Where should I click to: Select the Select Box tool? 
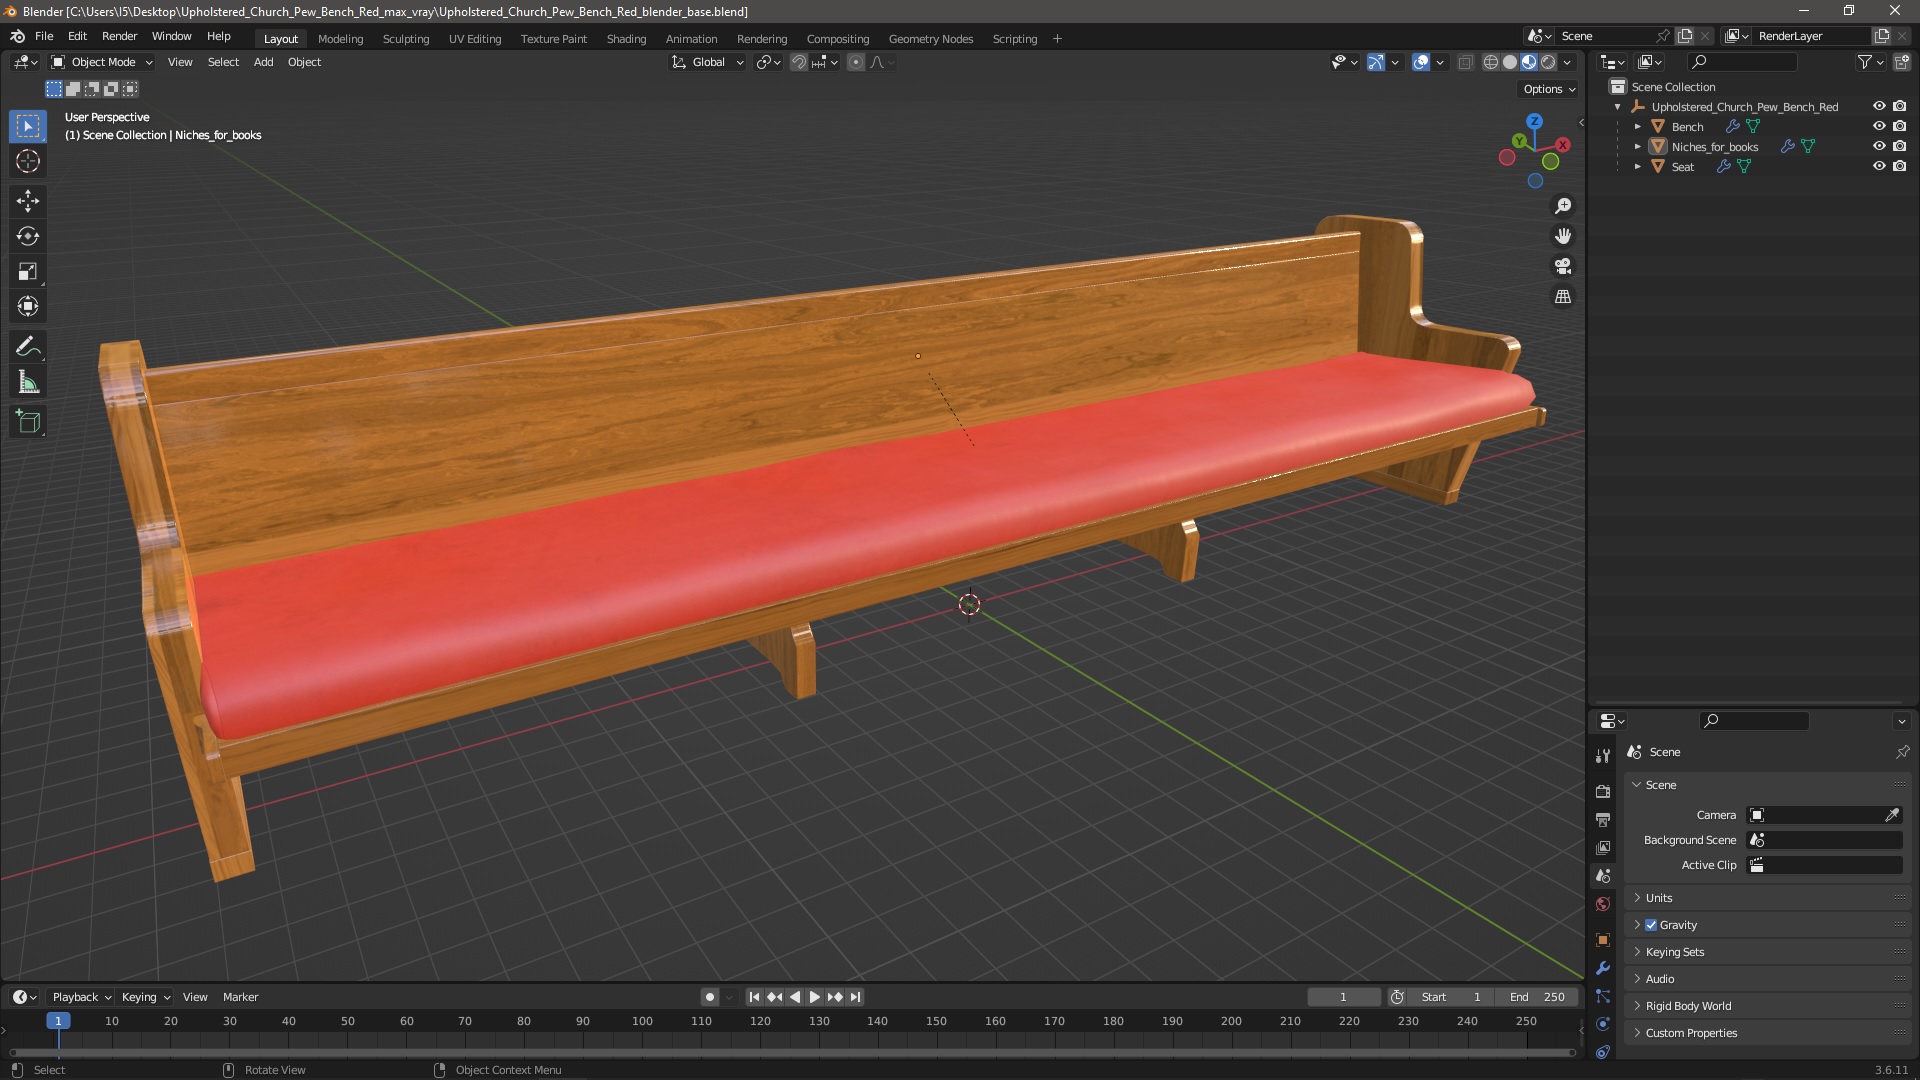tap(28, 126)
